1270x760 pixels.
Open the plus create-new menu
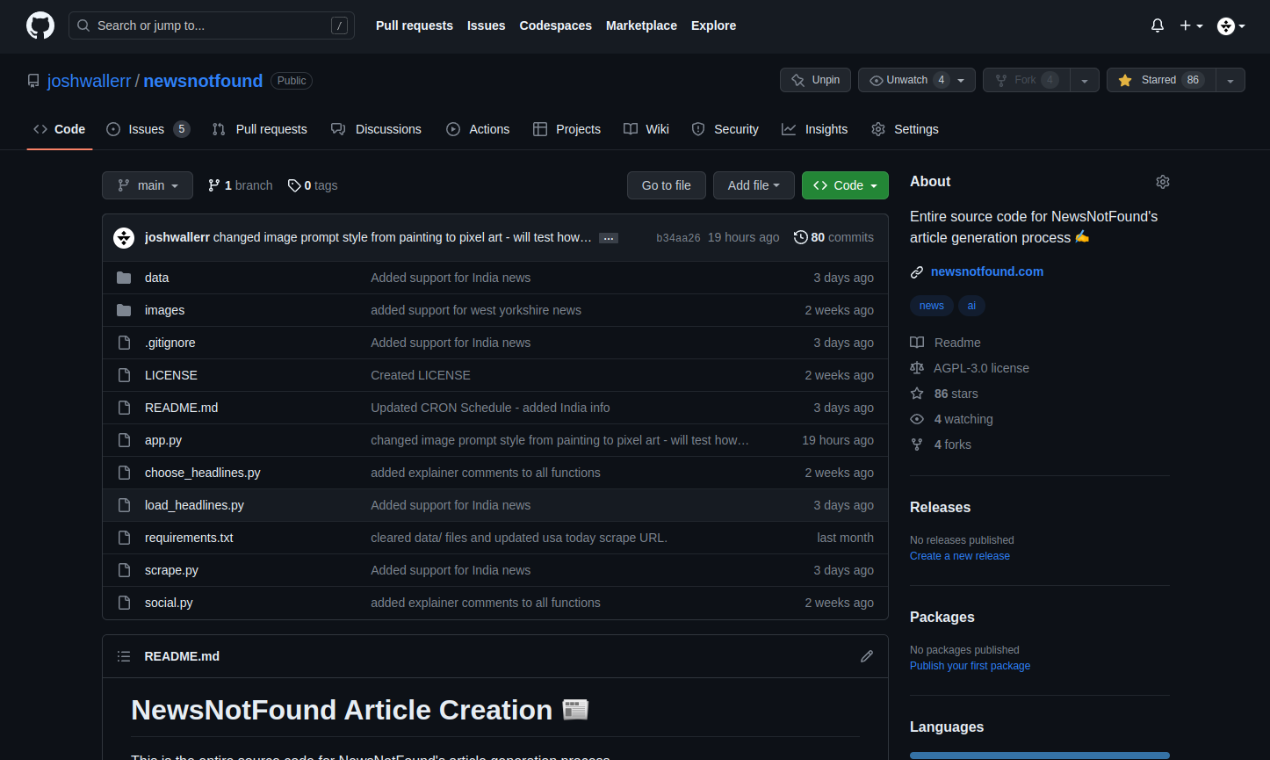[1191, 26]
